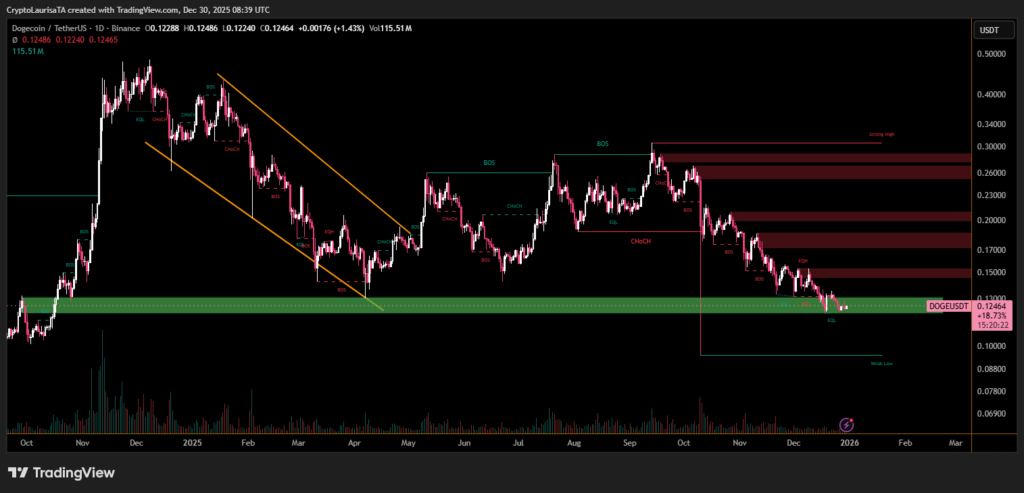Click the 0.50000 price axis label
1024x493 pixels.
[x=991, y=54]
